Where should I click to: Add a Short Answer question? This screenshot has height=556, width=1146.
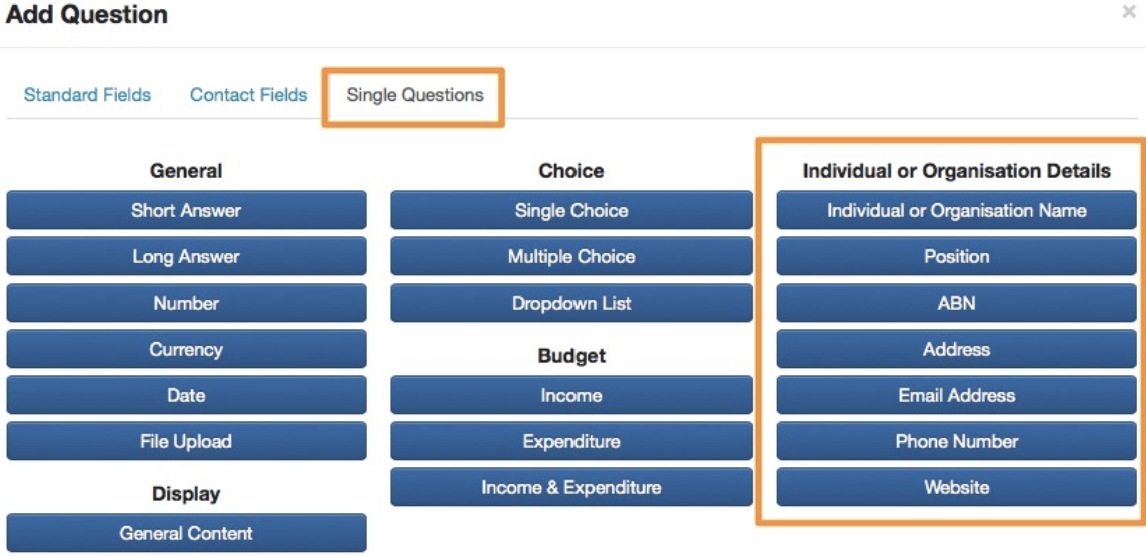click(186, 211)
